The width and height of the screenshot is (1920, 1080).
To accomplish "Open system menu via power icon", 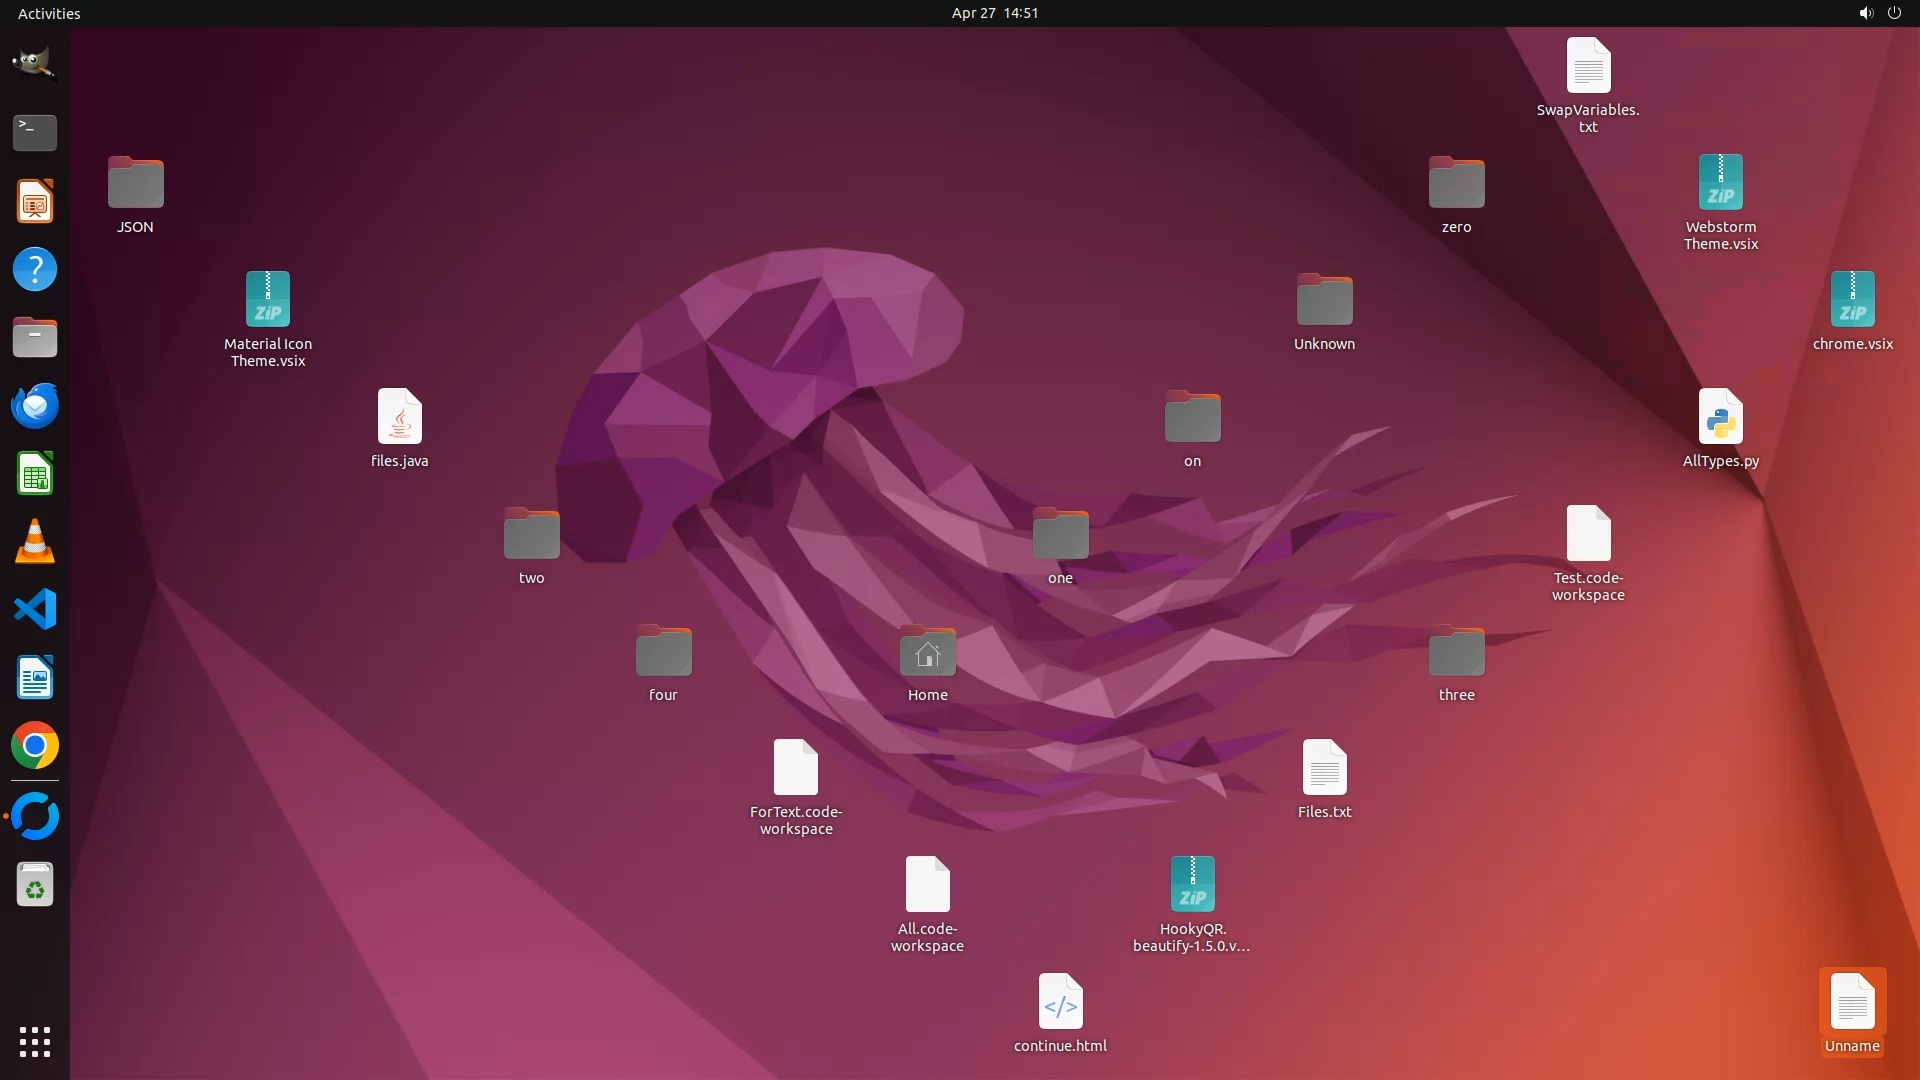I will pos(1894,13).
